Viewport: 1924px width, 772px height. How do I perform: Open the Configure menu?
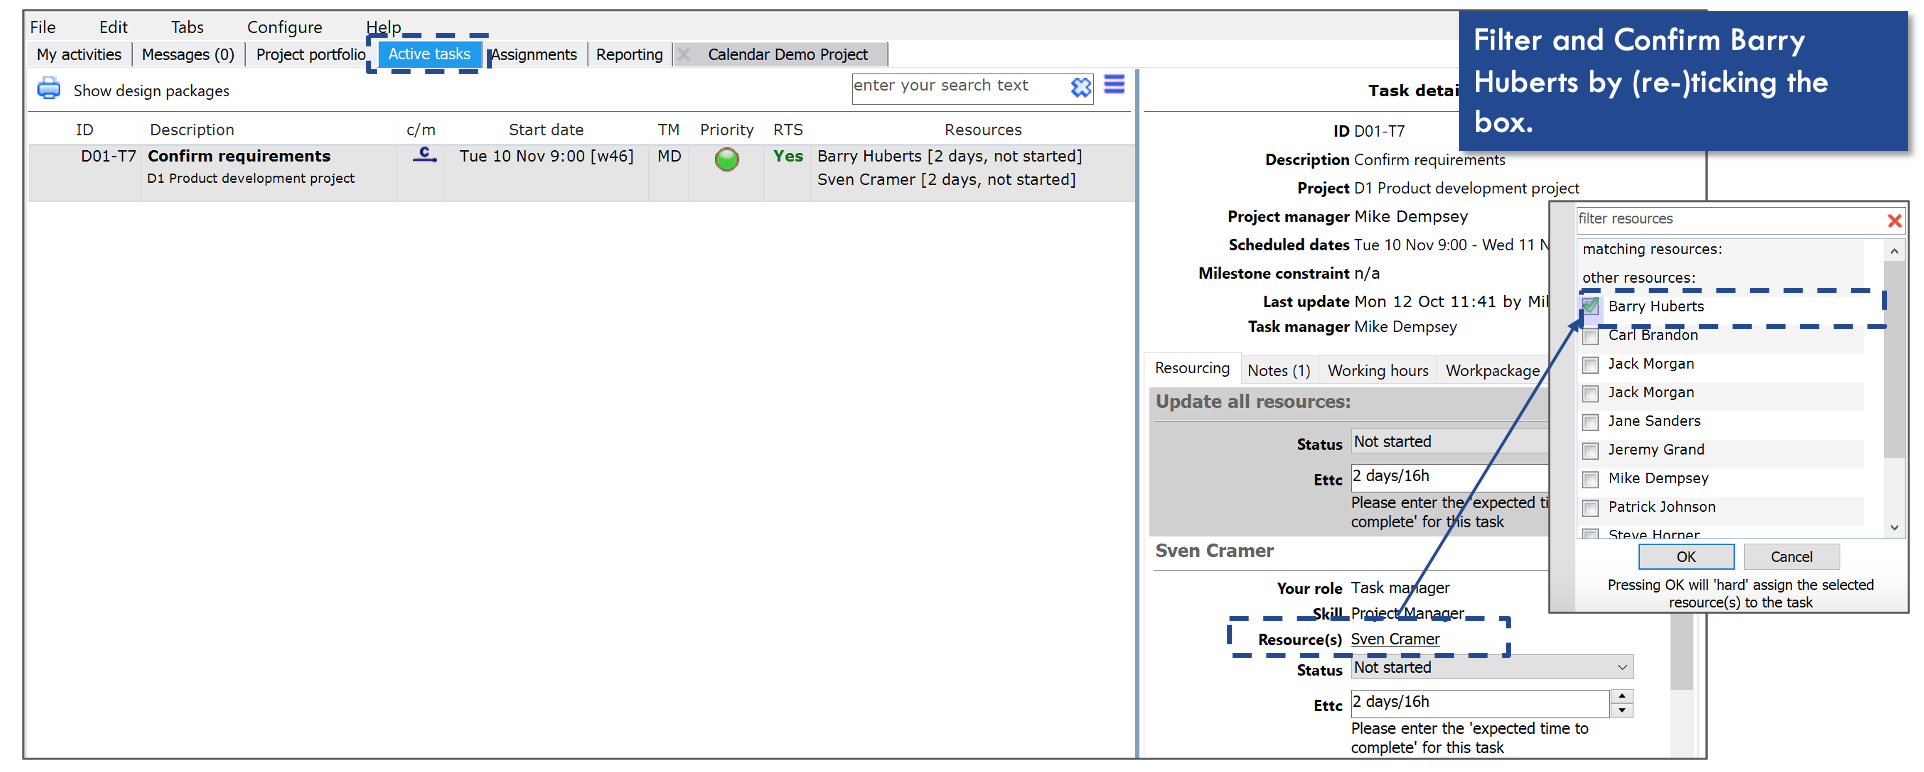coord(284,27)
